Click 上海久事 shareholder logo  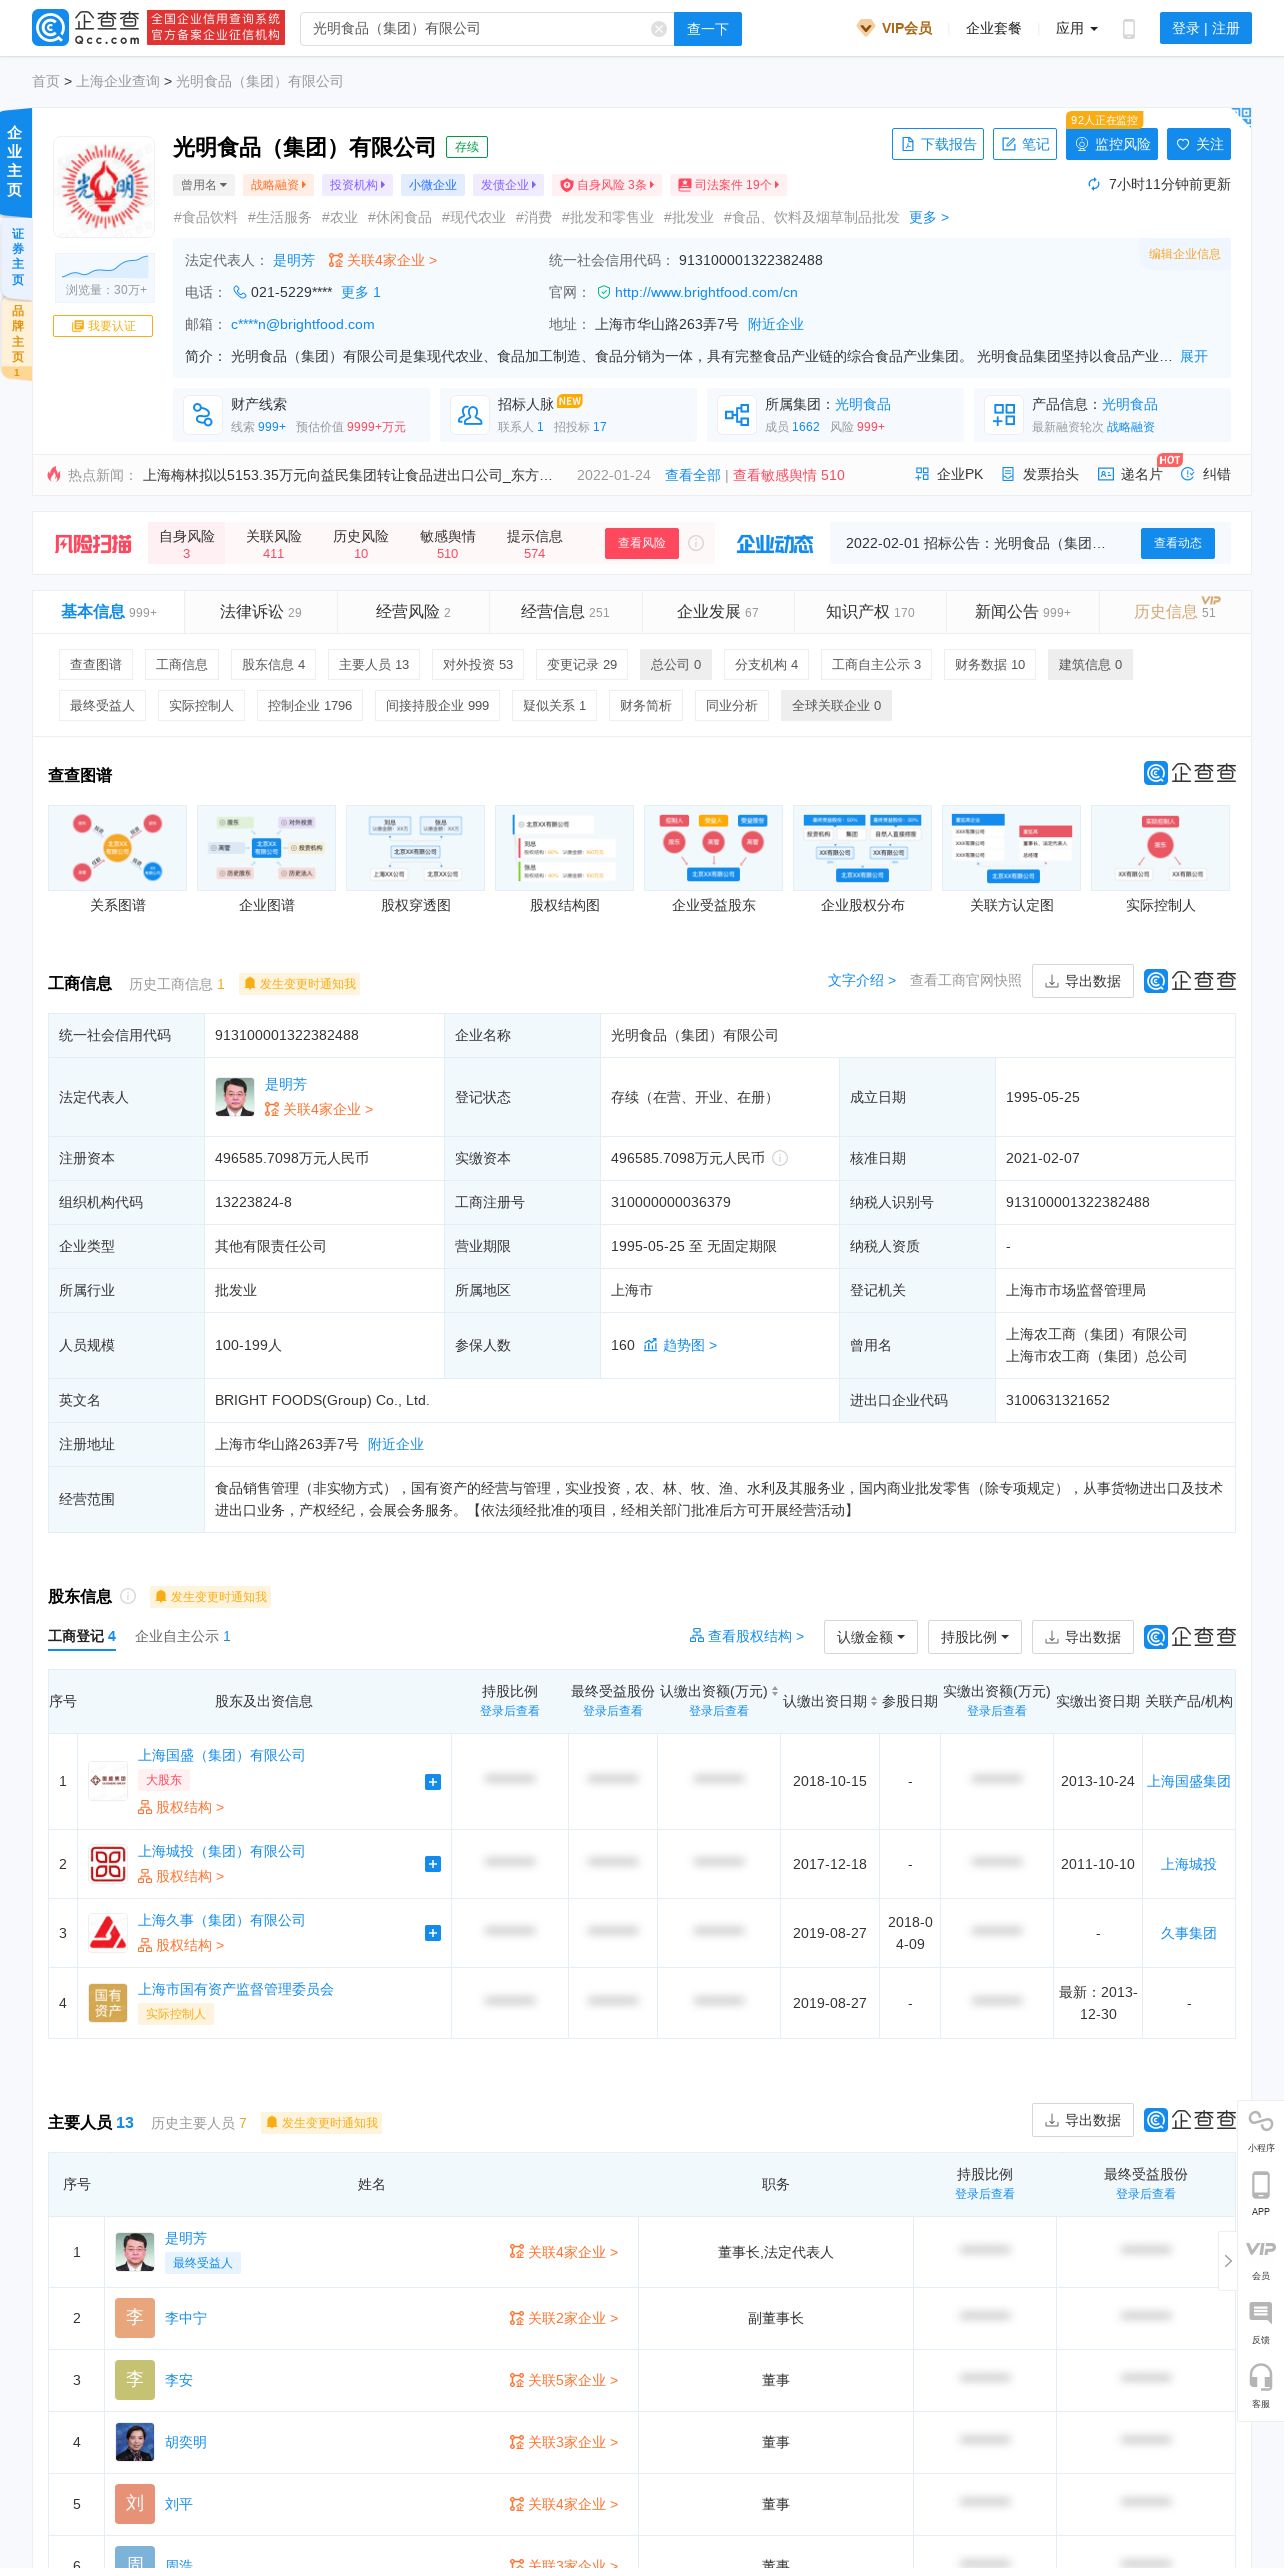click(108, 1933)
